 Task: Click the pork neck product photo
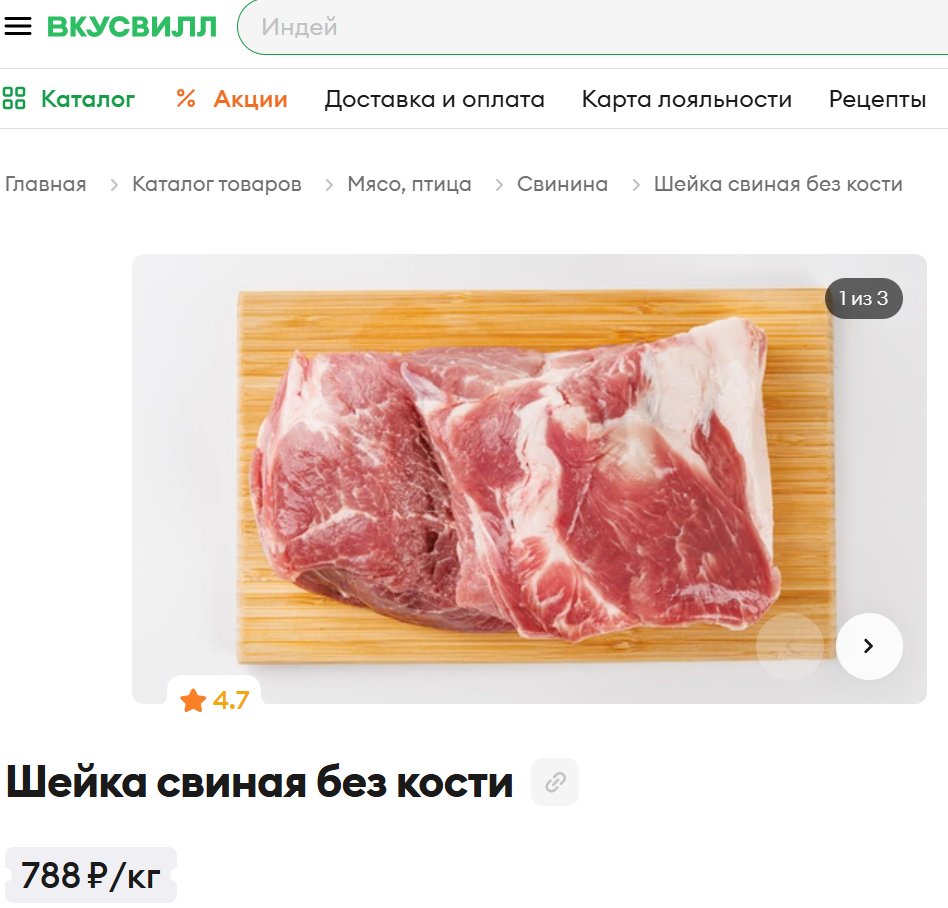[529, 478]
